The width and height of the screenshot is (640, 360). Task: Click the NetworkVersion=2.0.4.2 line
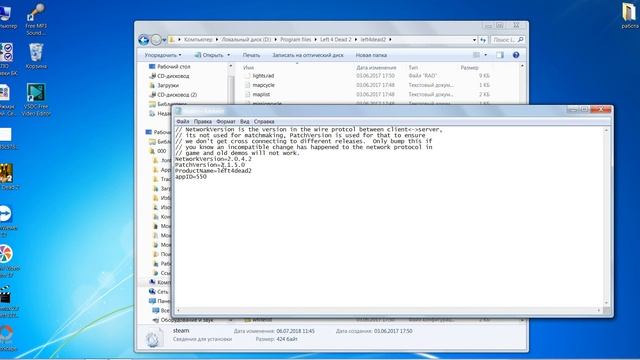(x=213, y=159)
